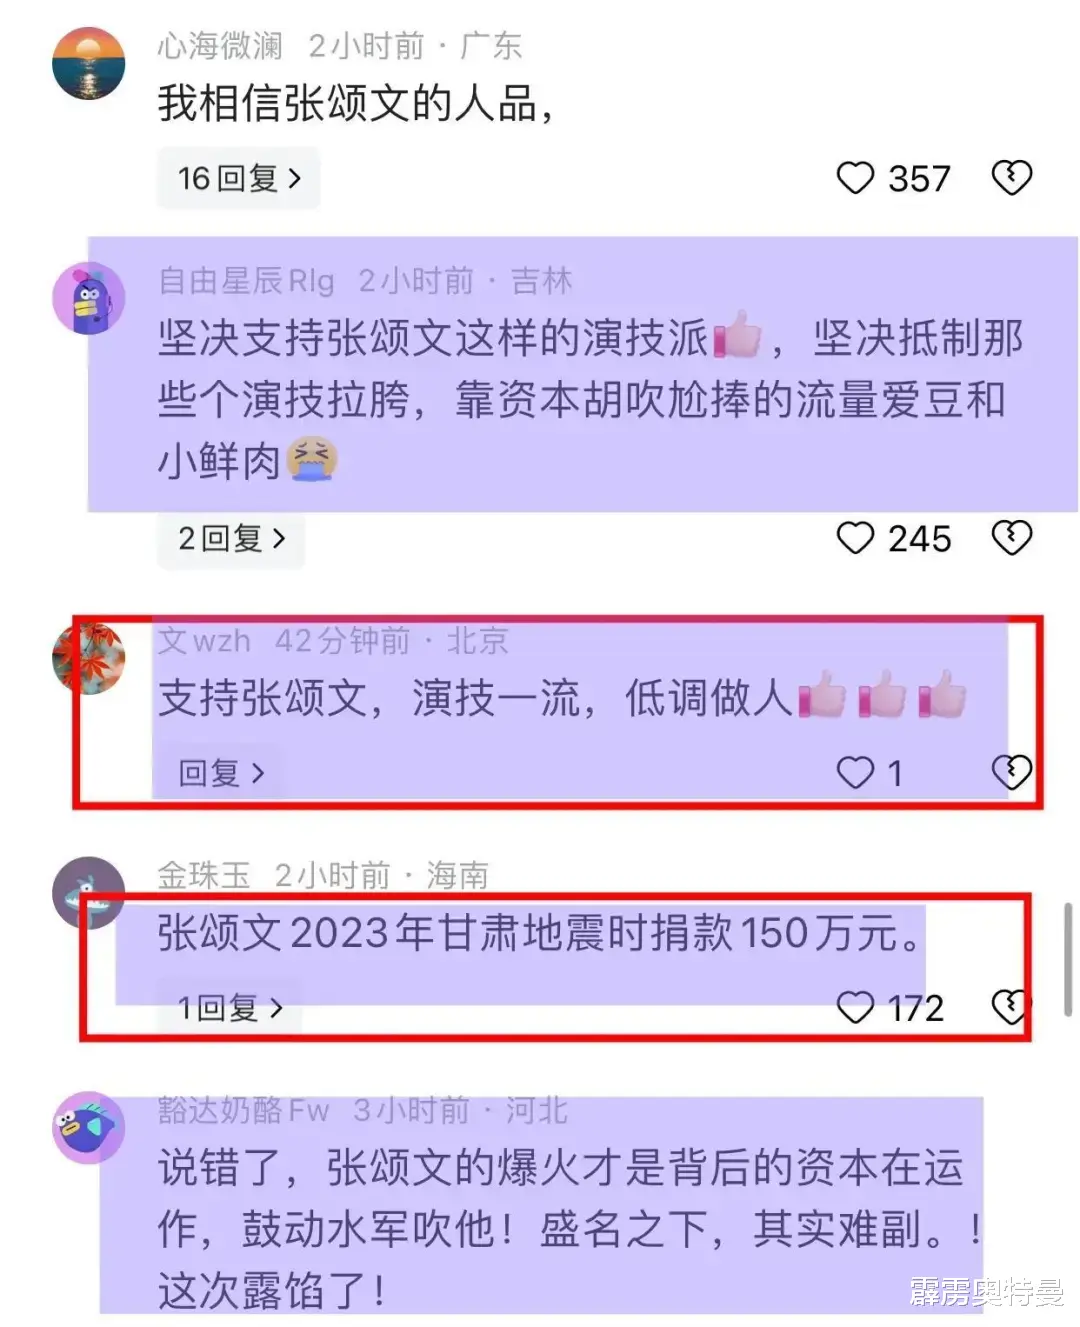Screen dimensions: 1080x1327
Task: Expand the 2回复 replies thread
Action: 231,539
